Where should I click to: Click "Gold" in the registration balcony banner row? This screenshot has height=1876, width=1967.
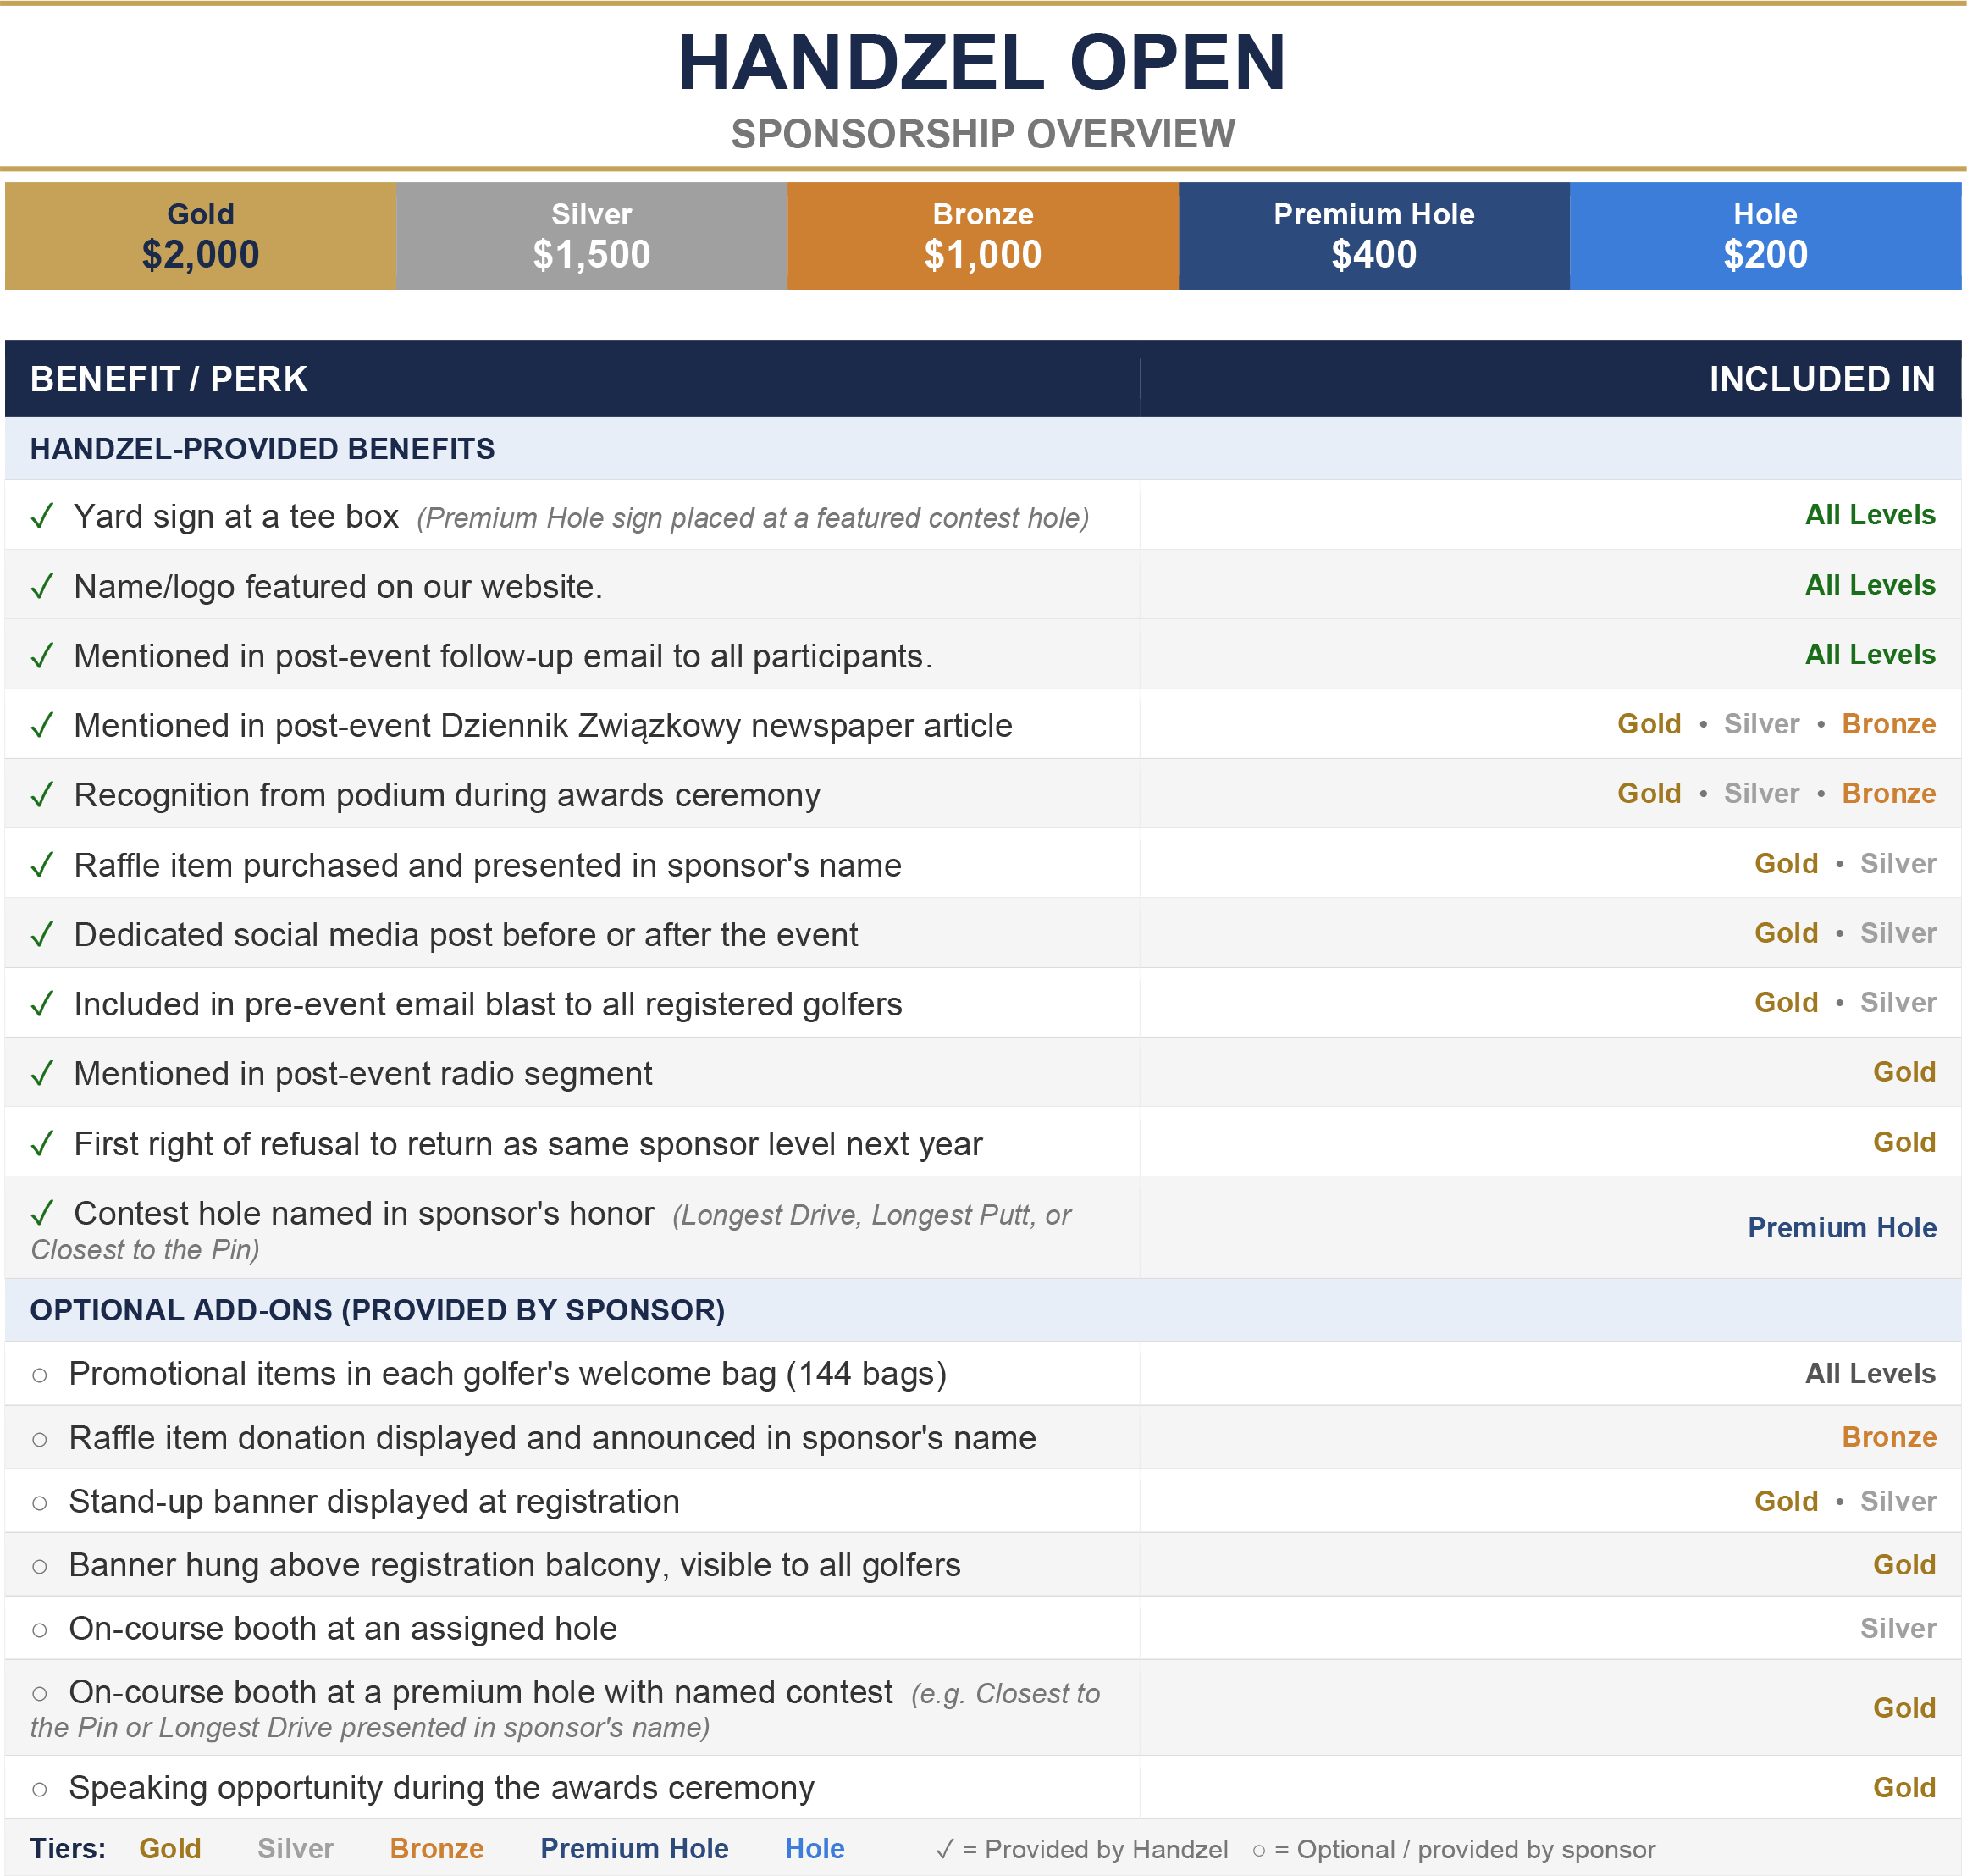1904,1565
